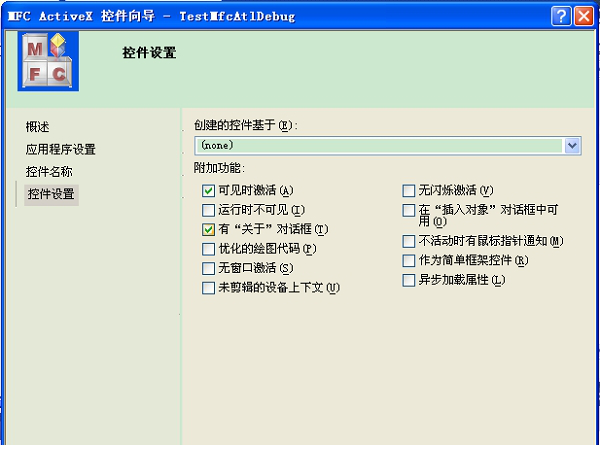Open the 创建的控件基于 dropdown arrow

click(572, 145)
